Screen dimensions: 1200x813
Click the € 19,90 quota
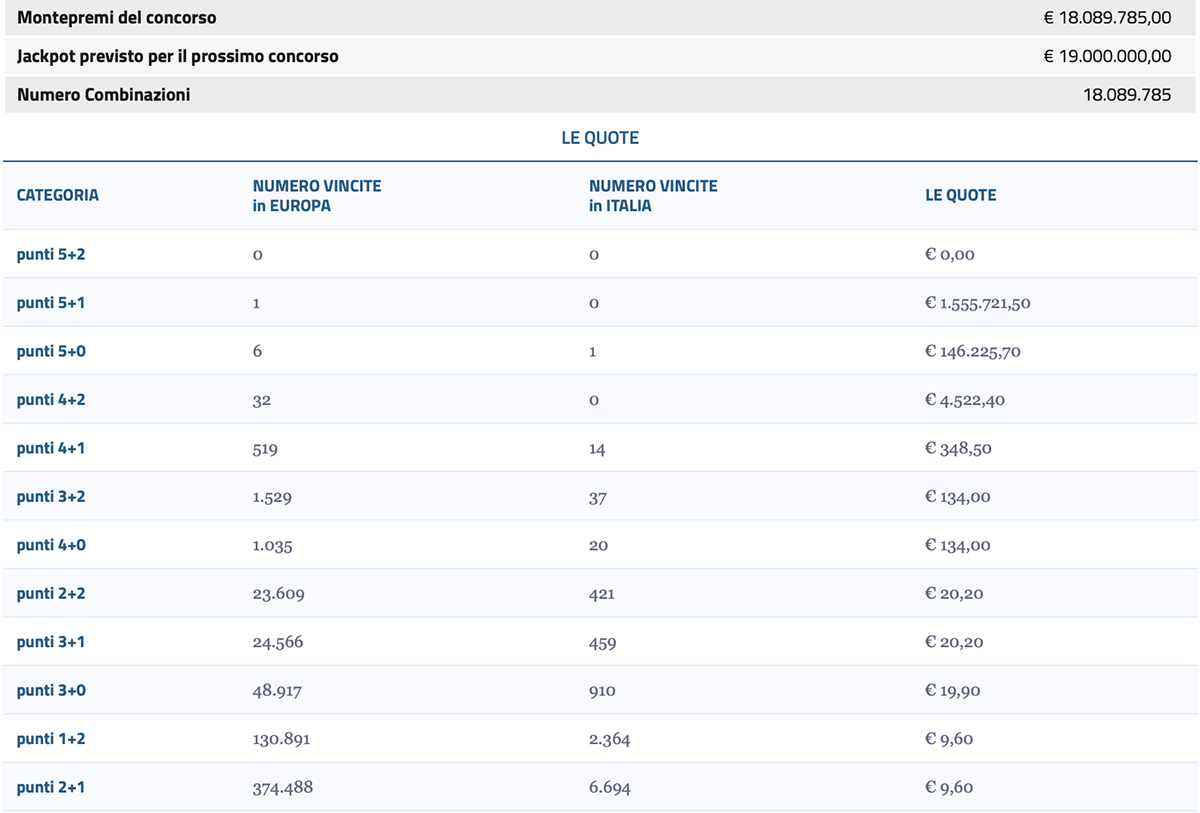(x=954, y=691)
